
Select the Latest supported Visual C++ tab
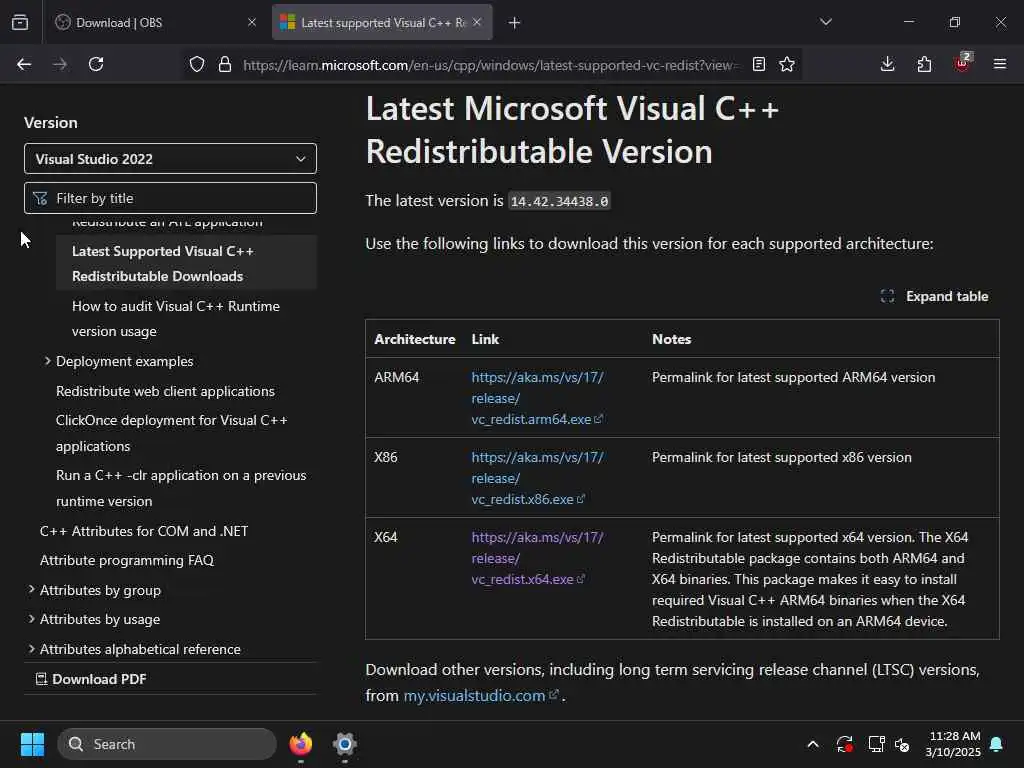click(382, 22)
